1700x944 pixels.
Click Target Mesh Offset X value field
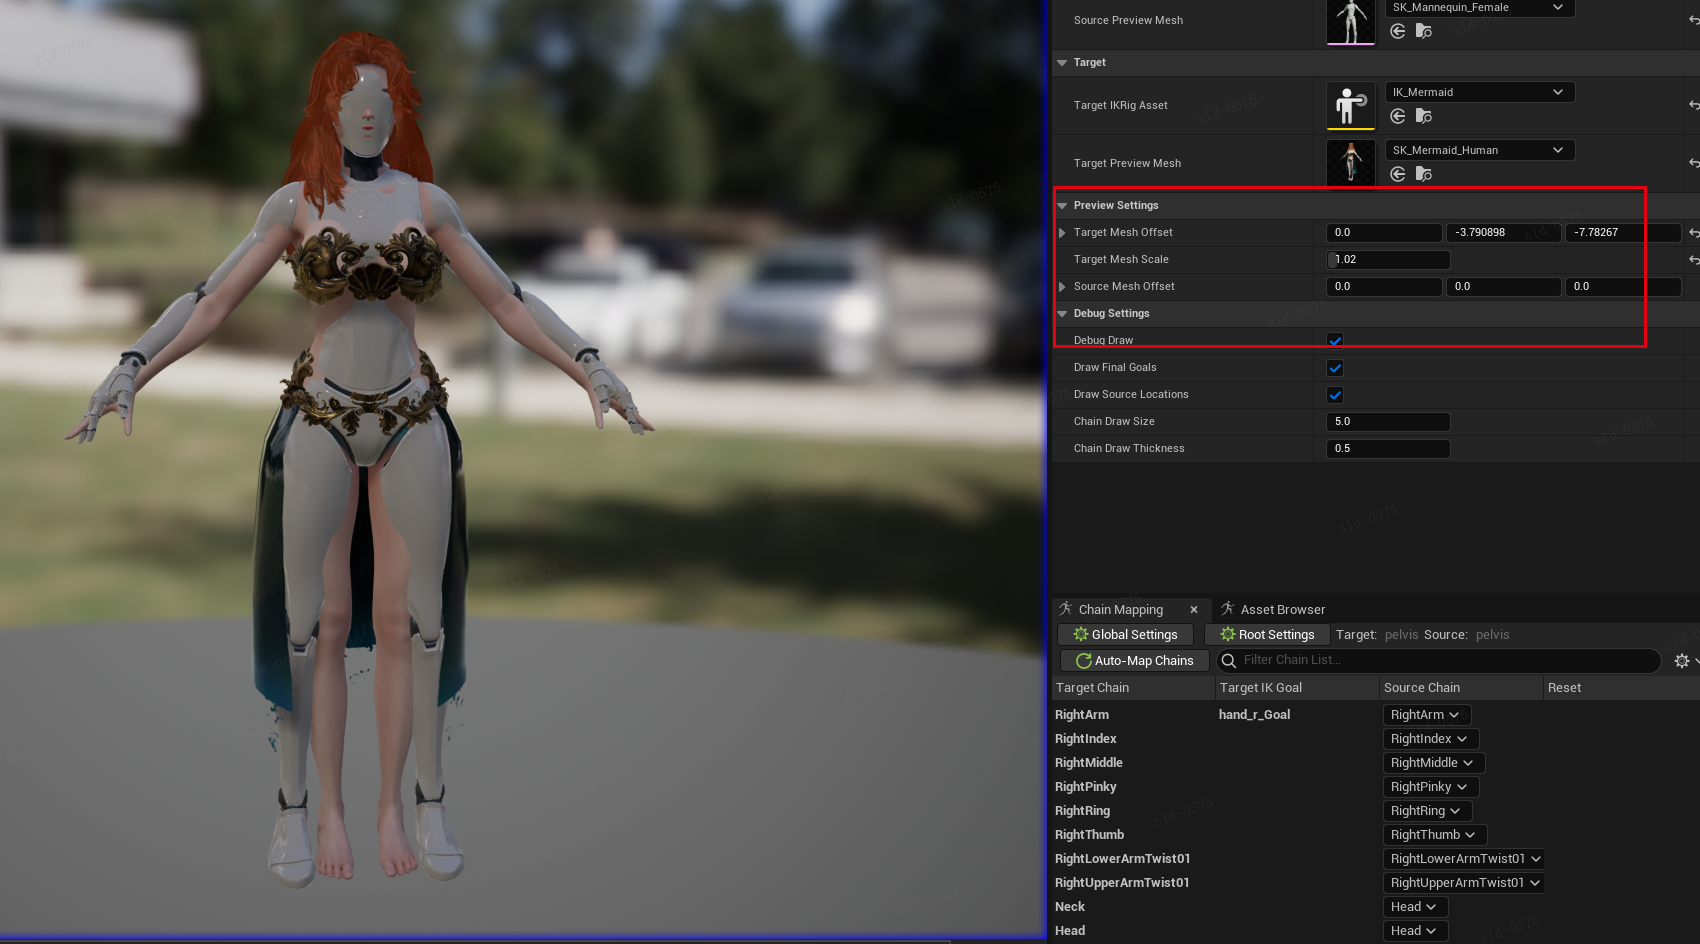pos(1384,232)
